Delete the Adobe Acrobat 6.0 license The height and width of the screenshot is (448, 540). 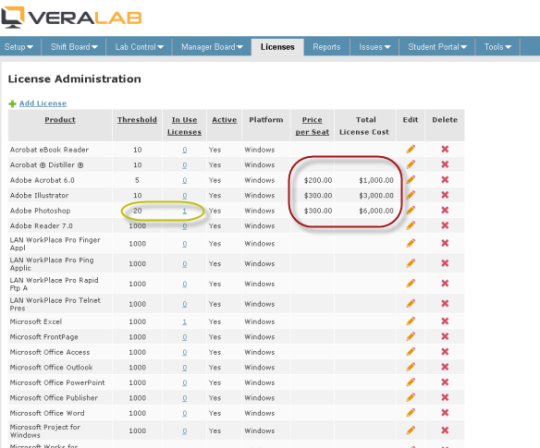(x=445, y=179)
